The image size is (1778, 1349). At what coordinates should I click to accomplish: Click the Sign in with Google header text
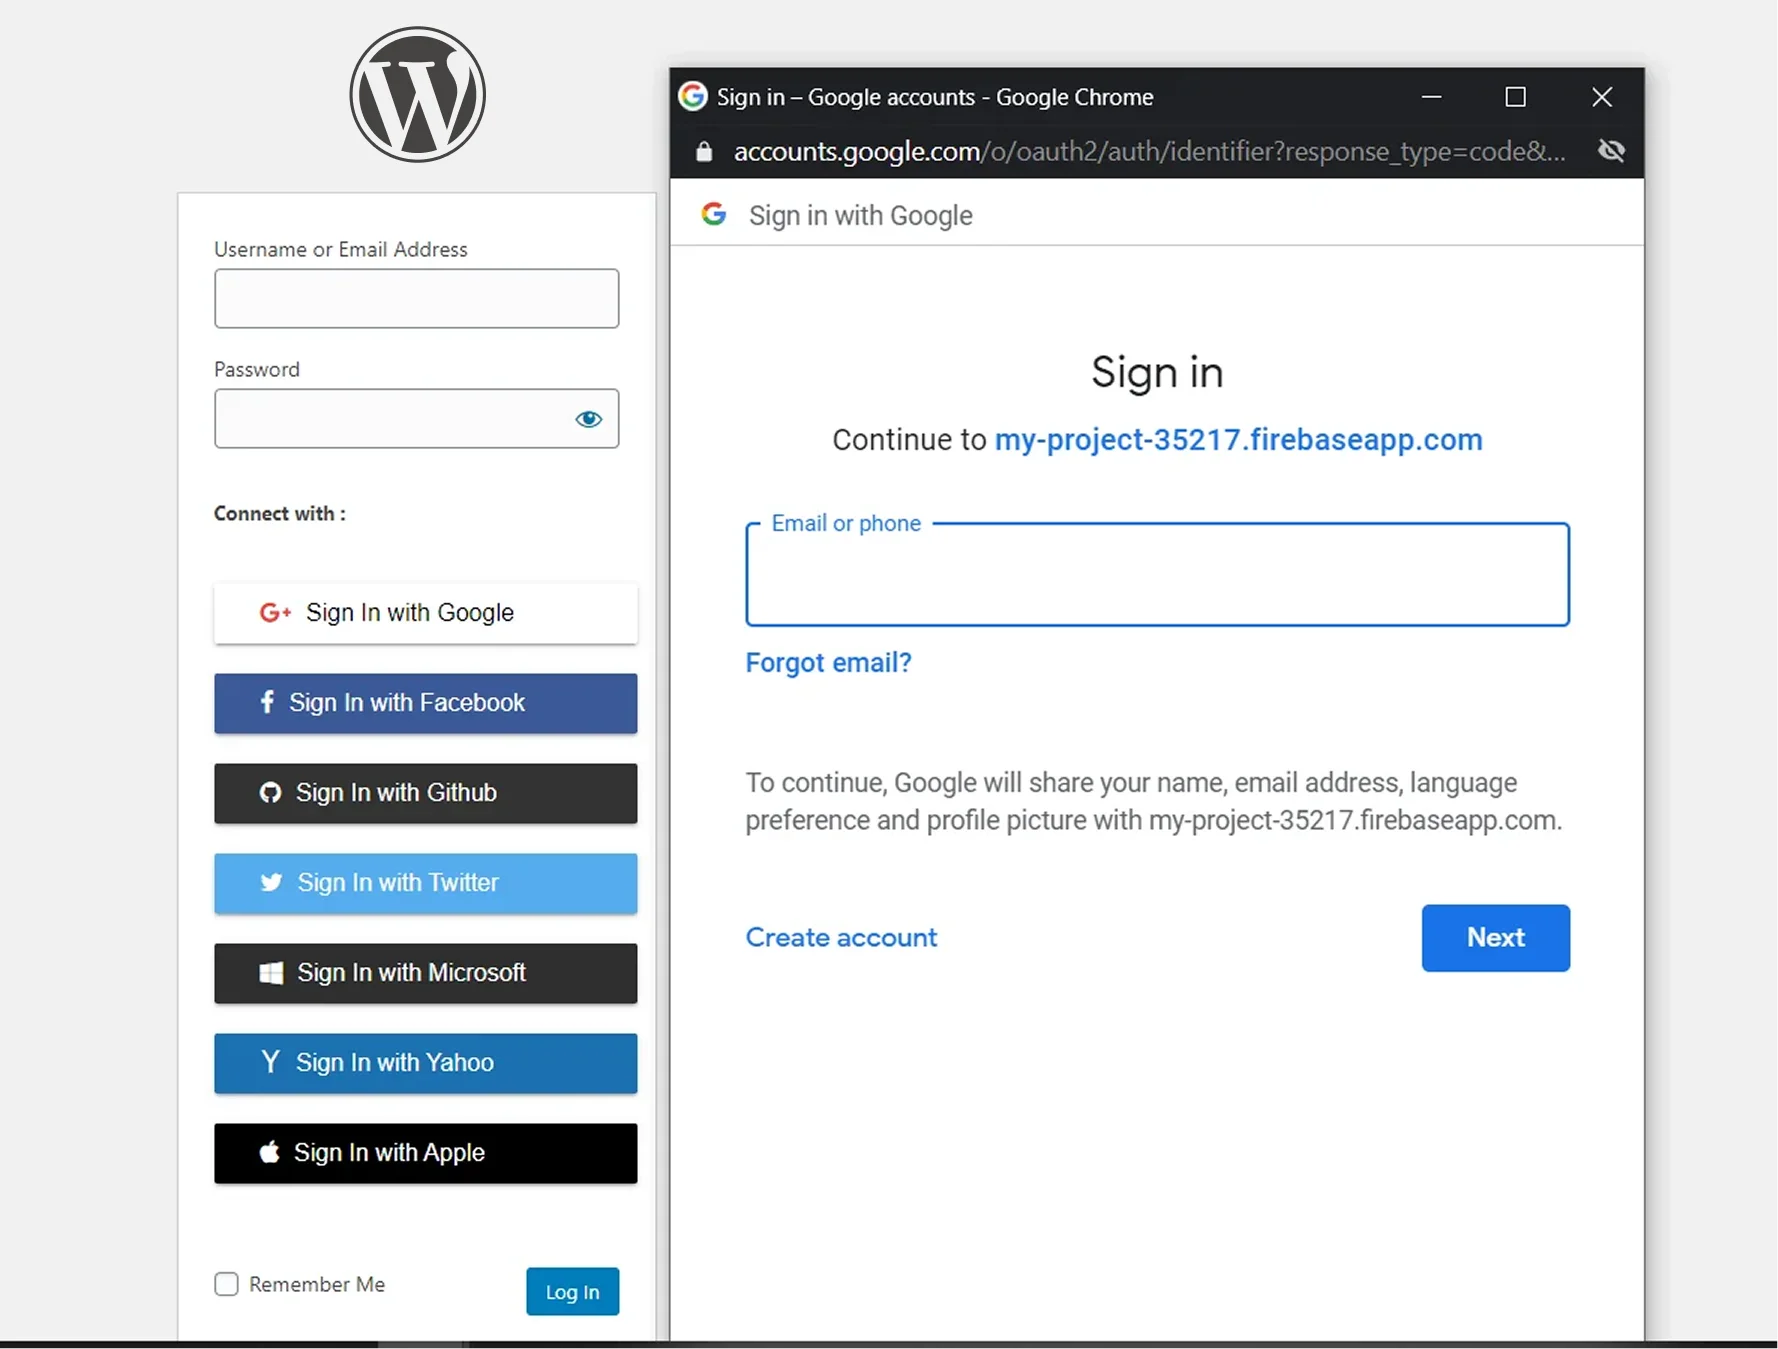point(861,215)
